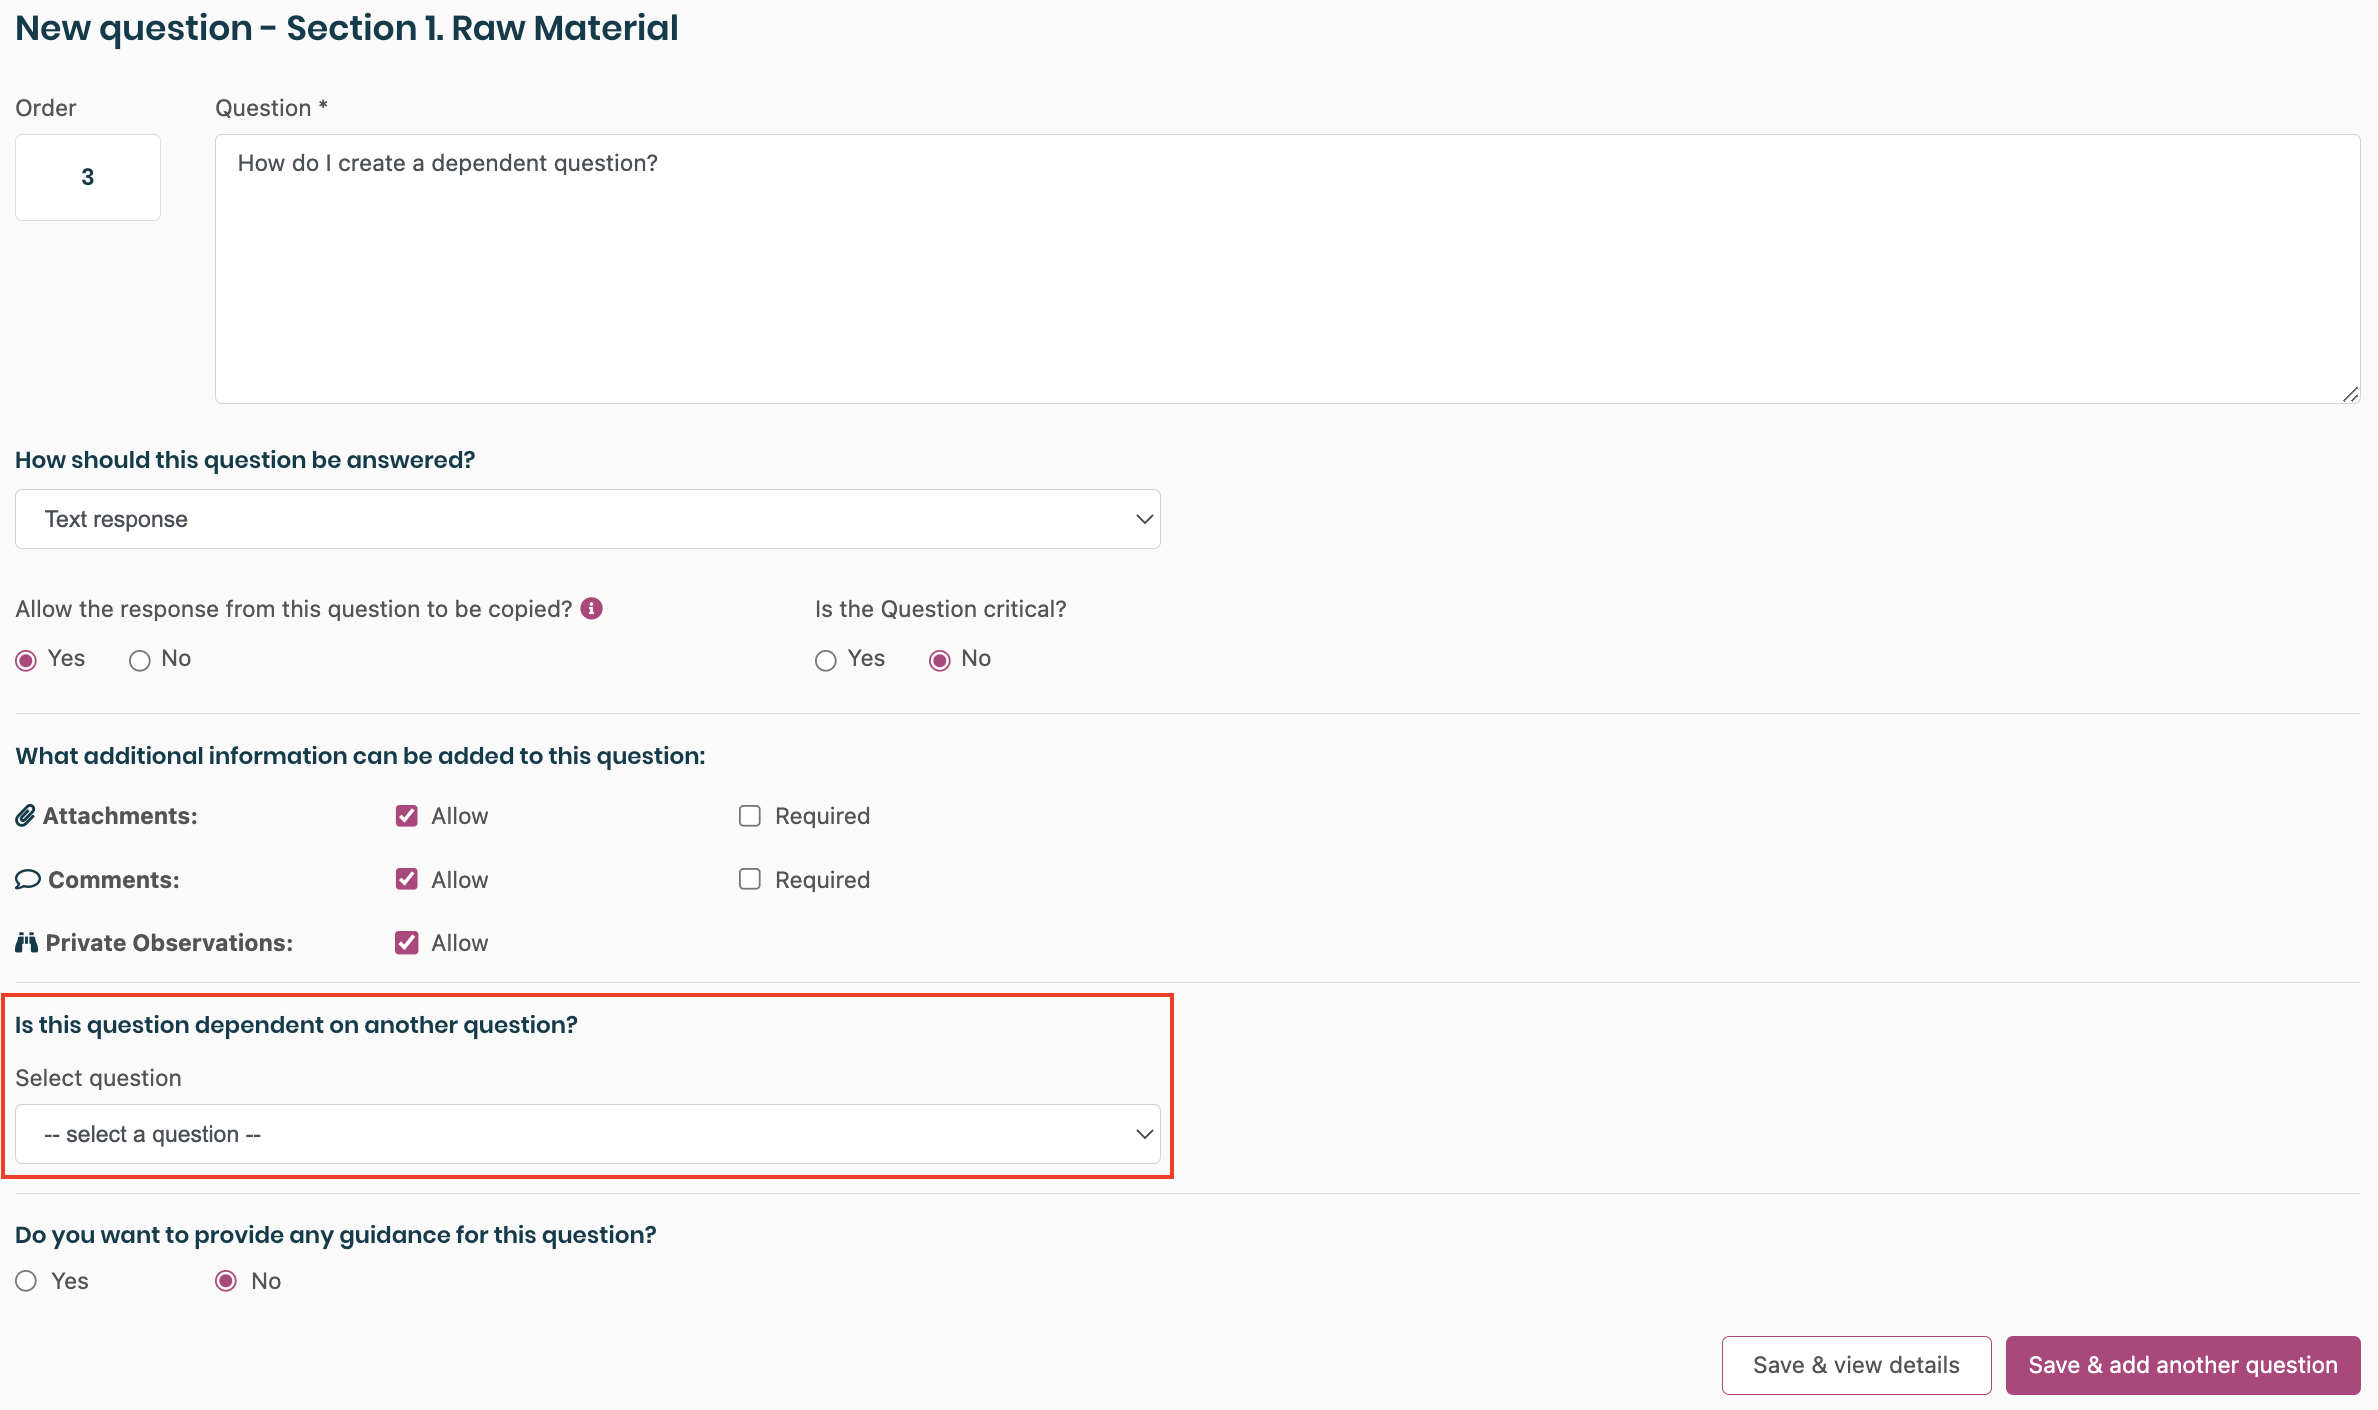Image resolution: width=2378 pixels, height=1410 pixels.
Task: Expand the select a question dropdown
Action: [x=587, y=1134]
